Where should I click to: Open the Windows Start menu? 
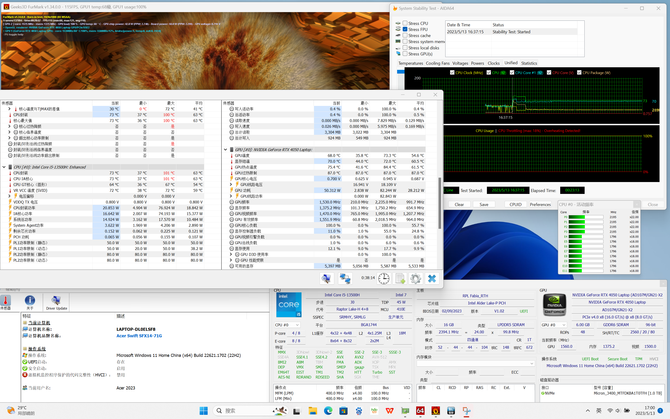(204, 410)
